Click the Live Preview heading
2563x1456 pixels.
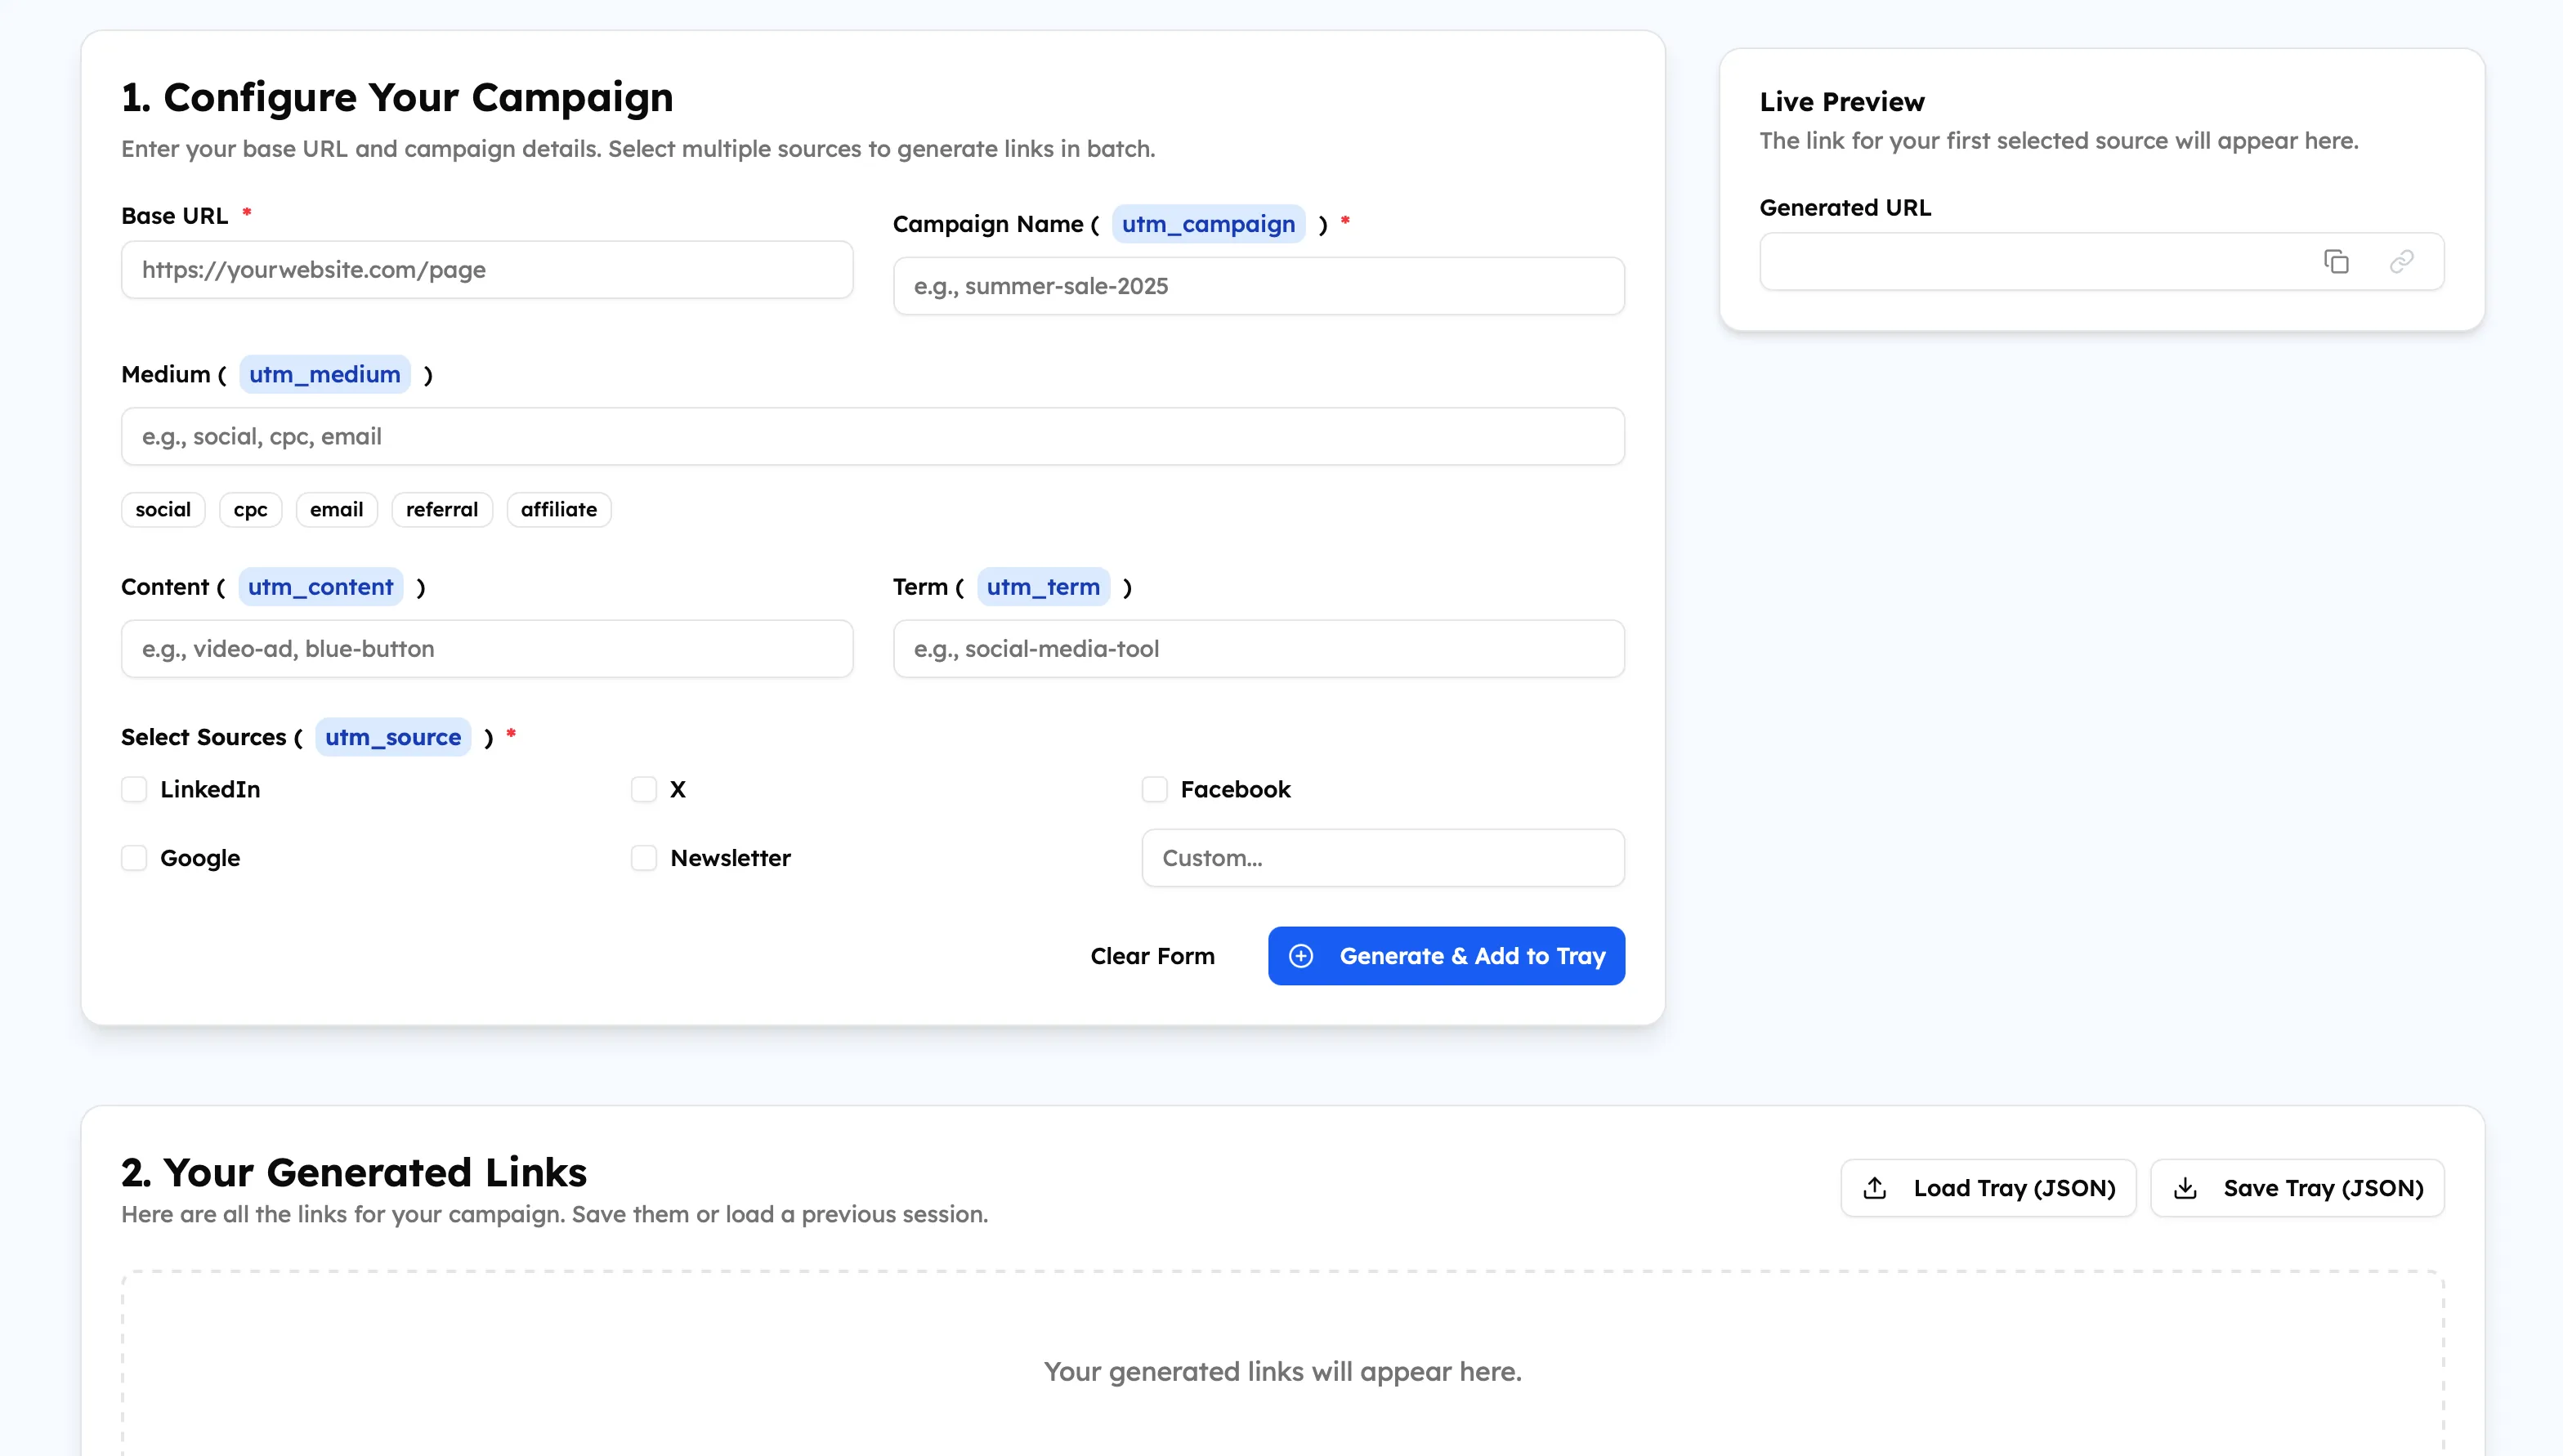tap(1842, 102)
